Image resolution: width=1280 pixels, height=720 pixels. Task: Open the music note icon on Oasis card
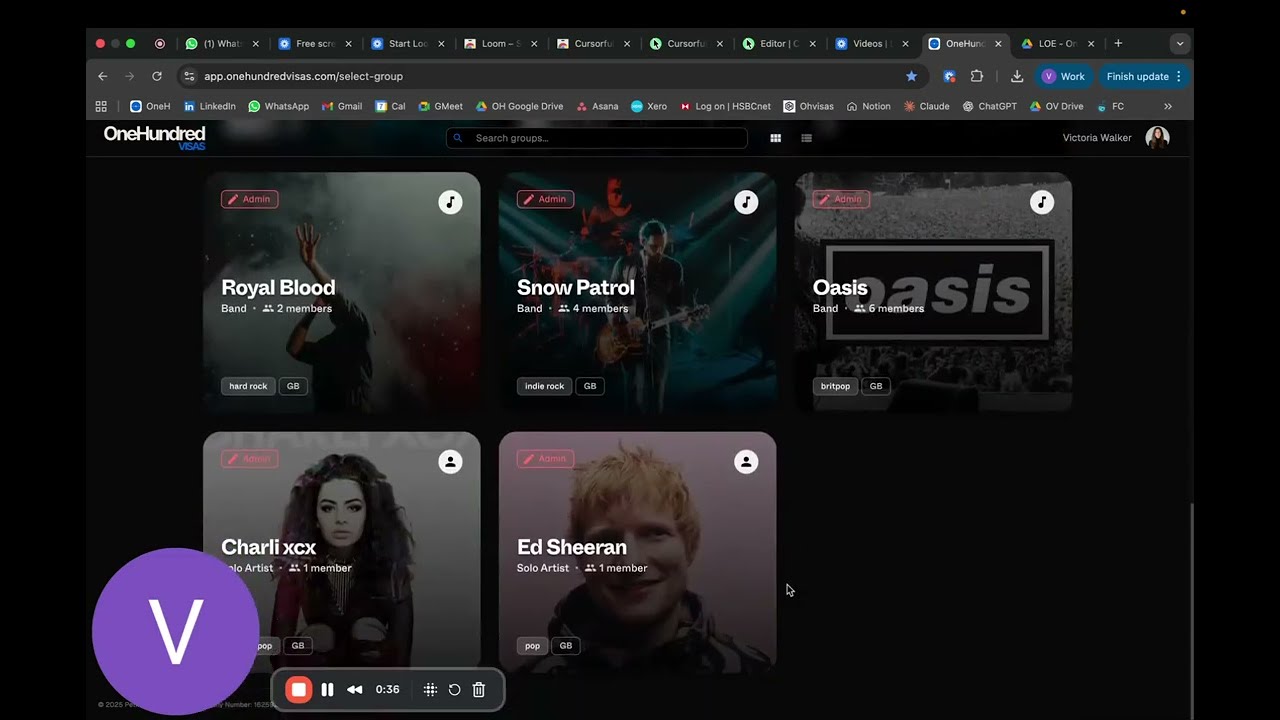[x=1042, y=202]
